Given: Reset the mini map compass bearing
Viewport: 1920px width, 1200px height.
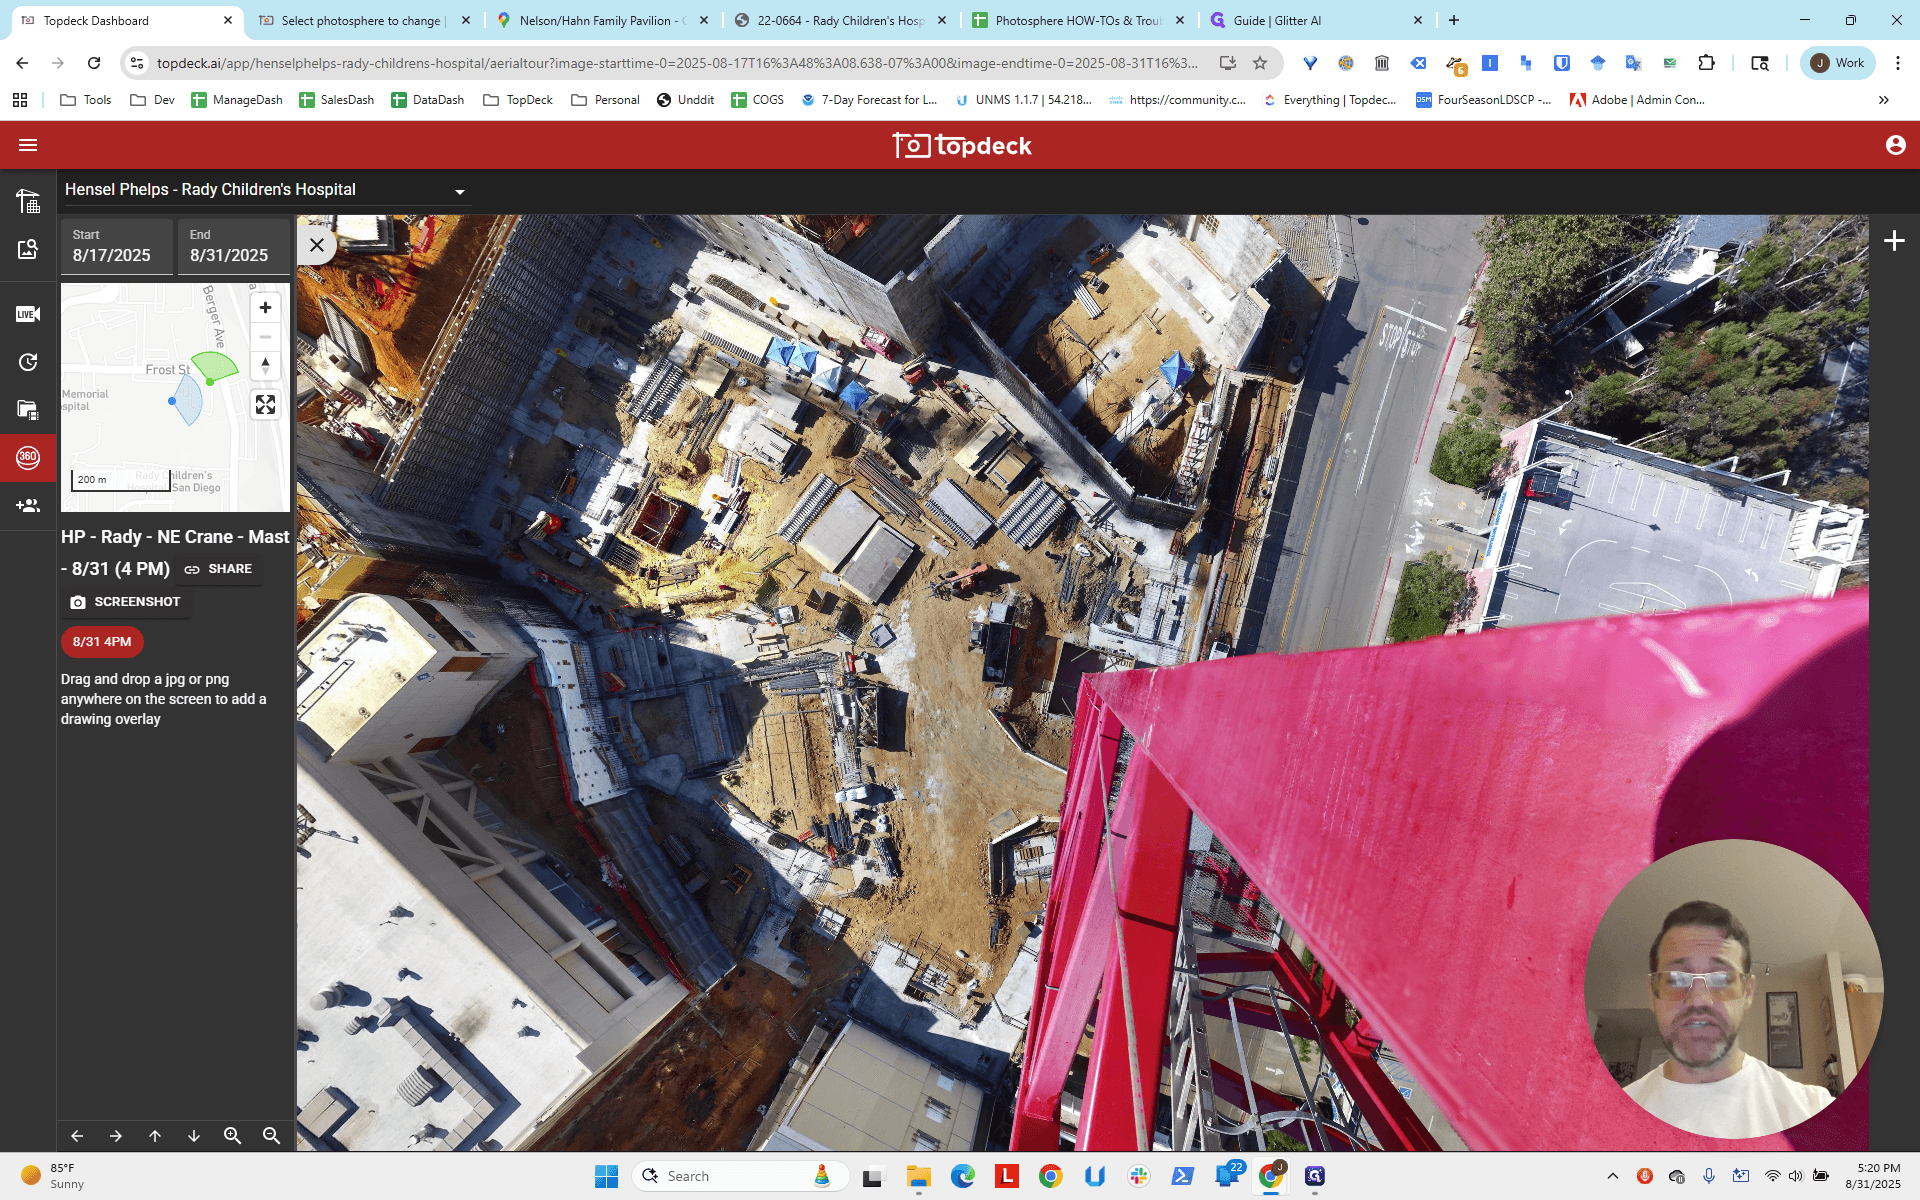Looking at the screenshot, I should point(265,366).
